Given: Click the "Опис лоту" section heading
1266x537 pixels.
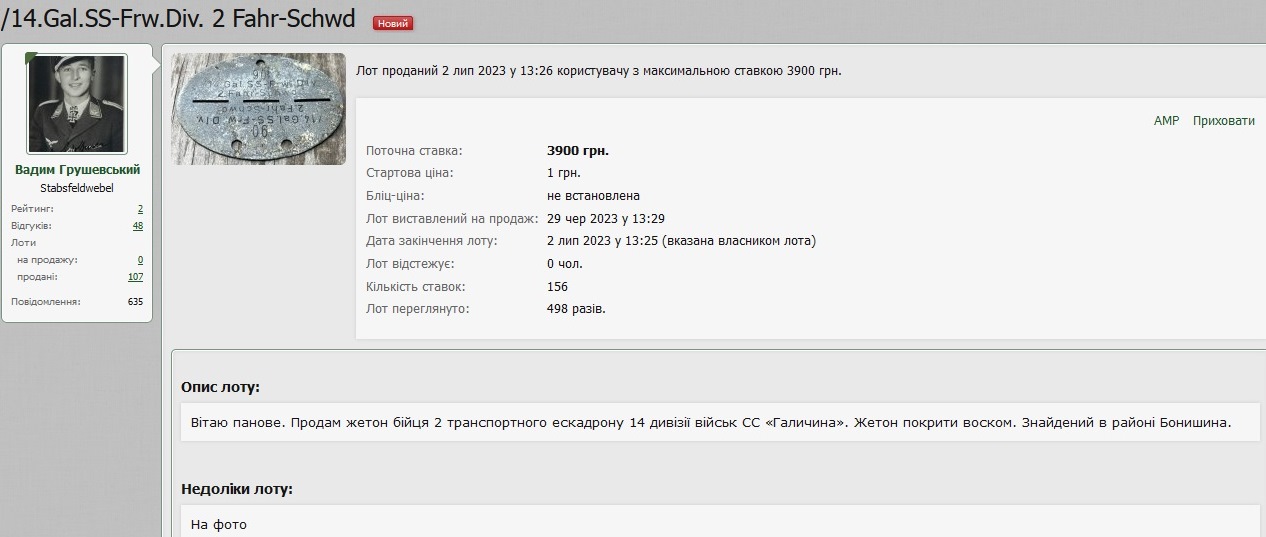Looking at the screenshot, I should (x=220, y=387).
